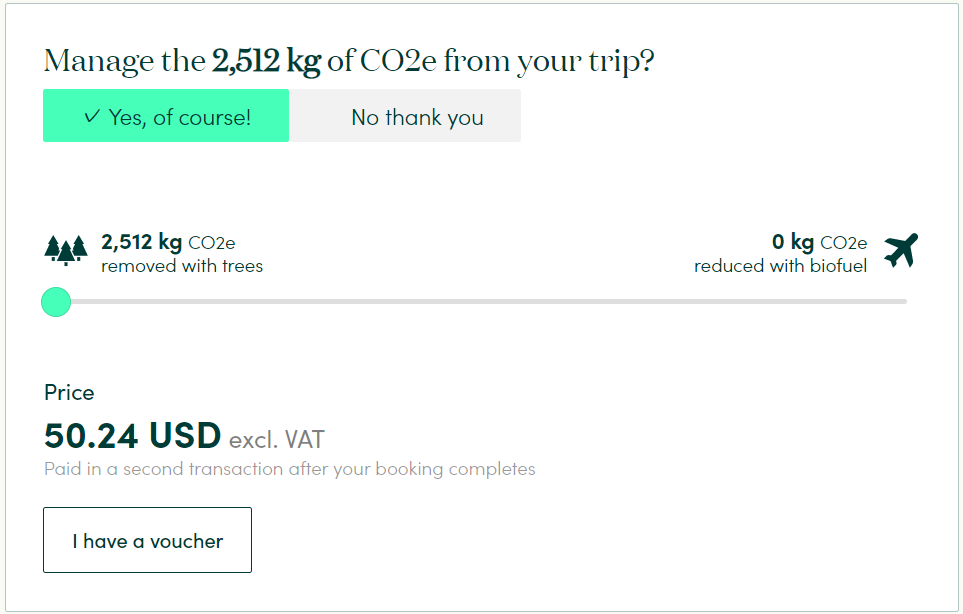Viewport: 963px width, 614px height.
Task: Click the "Paid in a second transaction" note
Action: pyautogui.click(x=290, y=469)
